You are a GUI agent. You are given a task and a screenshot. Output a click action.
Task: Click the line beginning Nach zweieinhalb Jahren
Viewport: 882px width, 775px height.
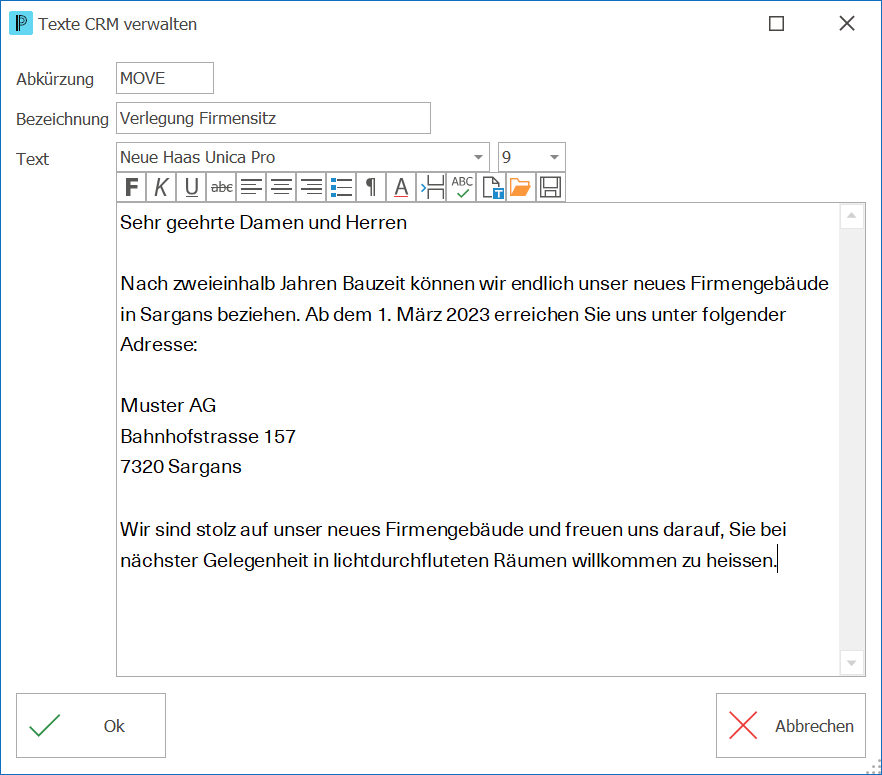point(474,283)
